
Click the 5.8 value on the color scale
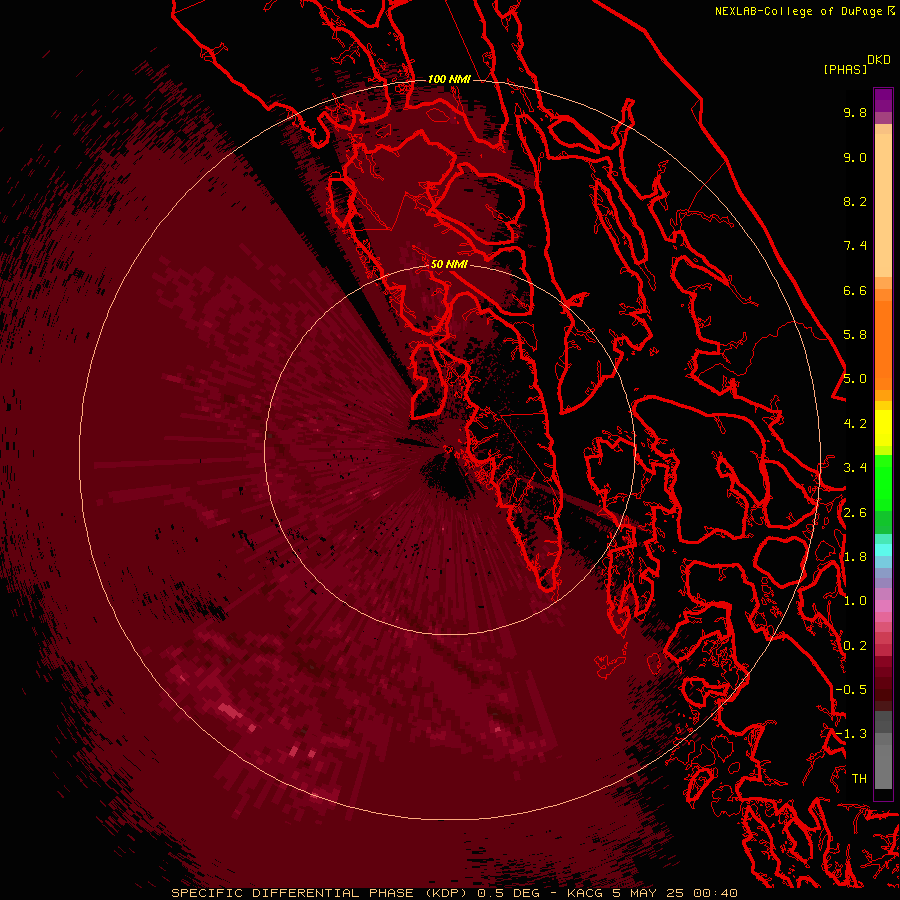click(855, 335)
